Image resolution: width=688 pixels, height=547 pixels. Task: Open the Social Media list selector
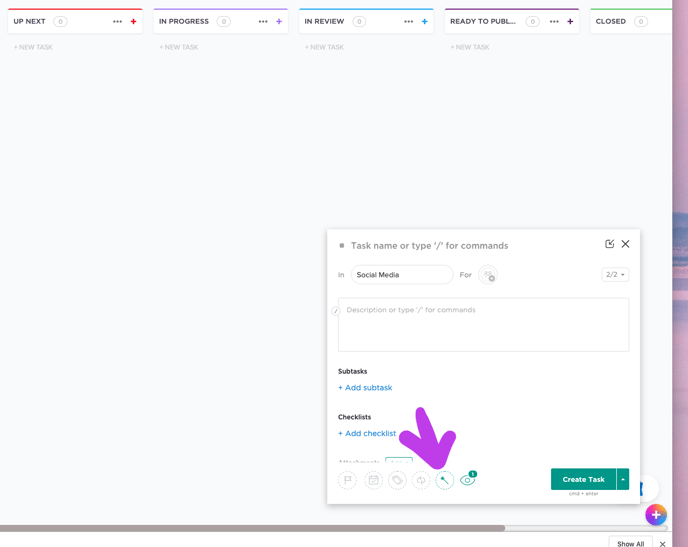click(x=401, y=275)
